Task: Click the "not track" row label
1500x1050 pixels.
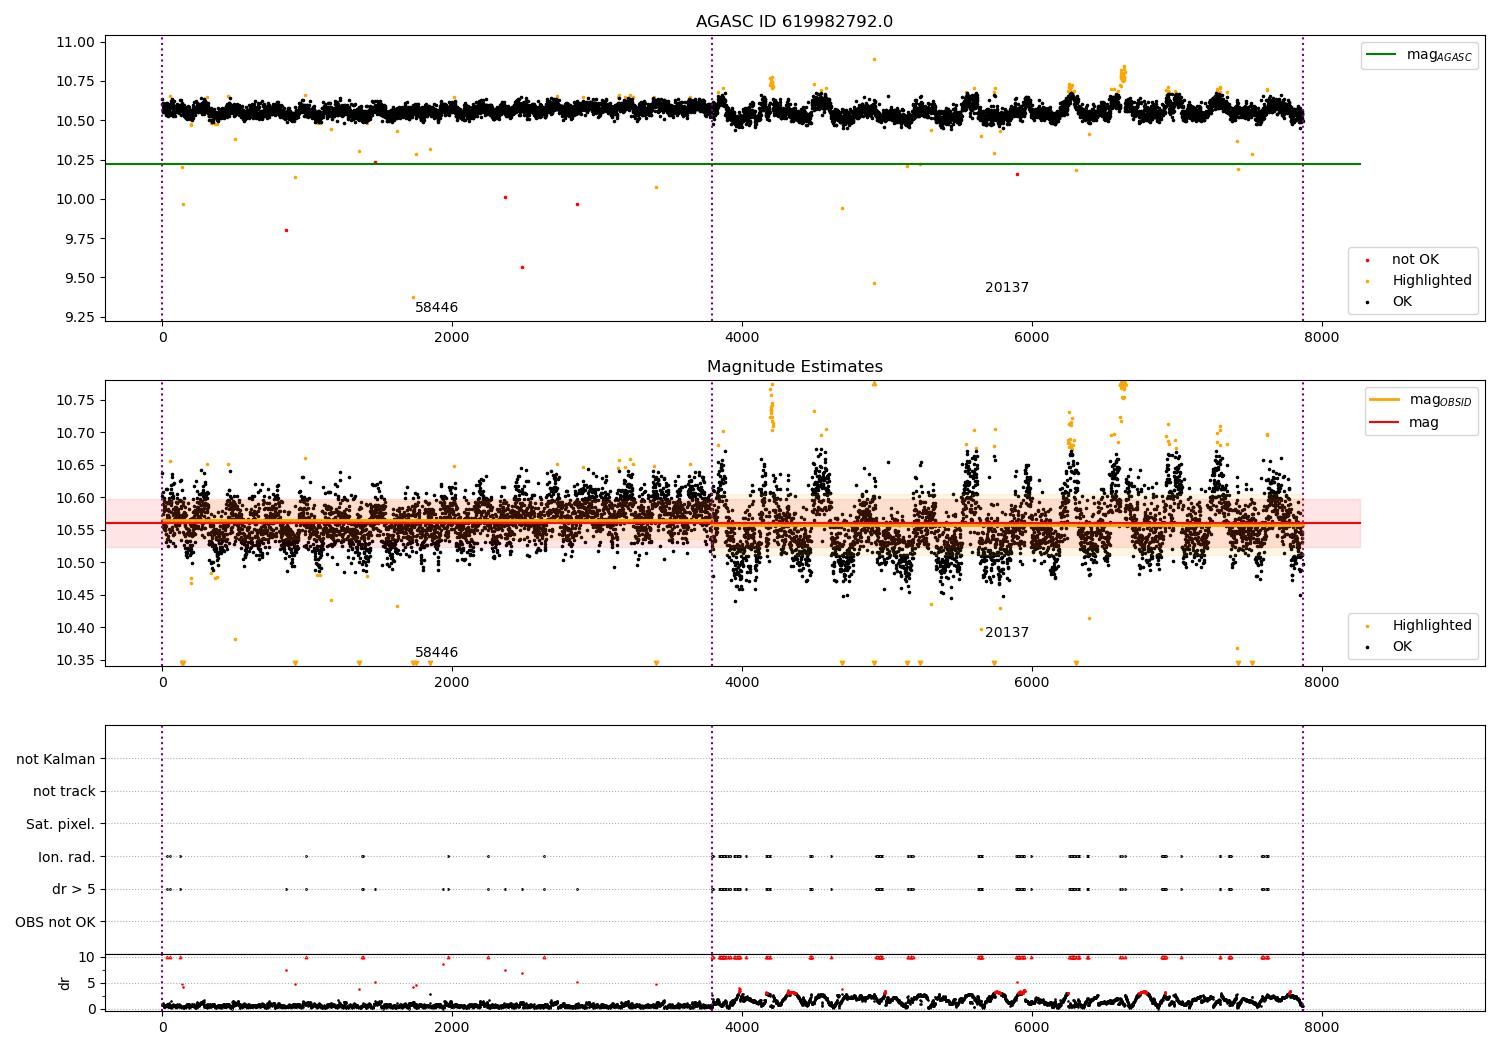Action: [x=64, y=792]
